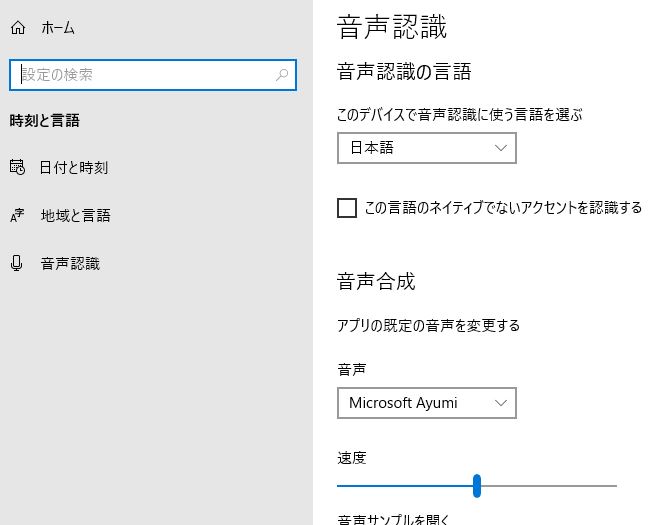The image size is (665, 525).
Task: Select 音声認識 in the left sidebar
Action: pos(70,263)
